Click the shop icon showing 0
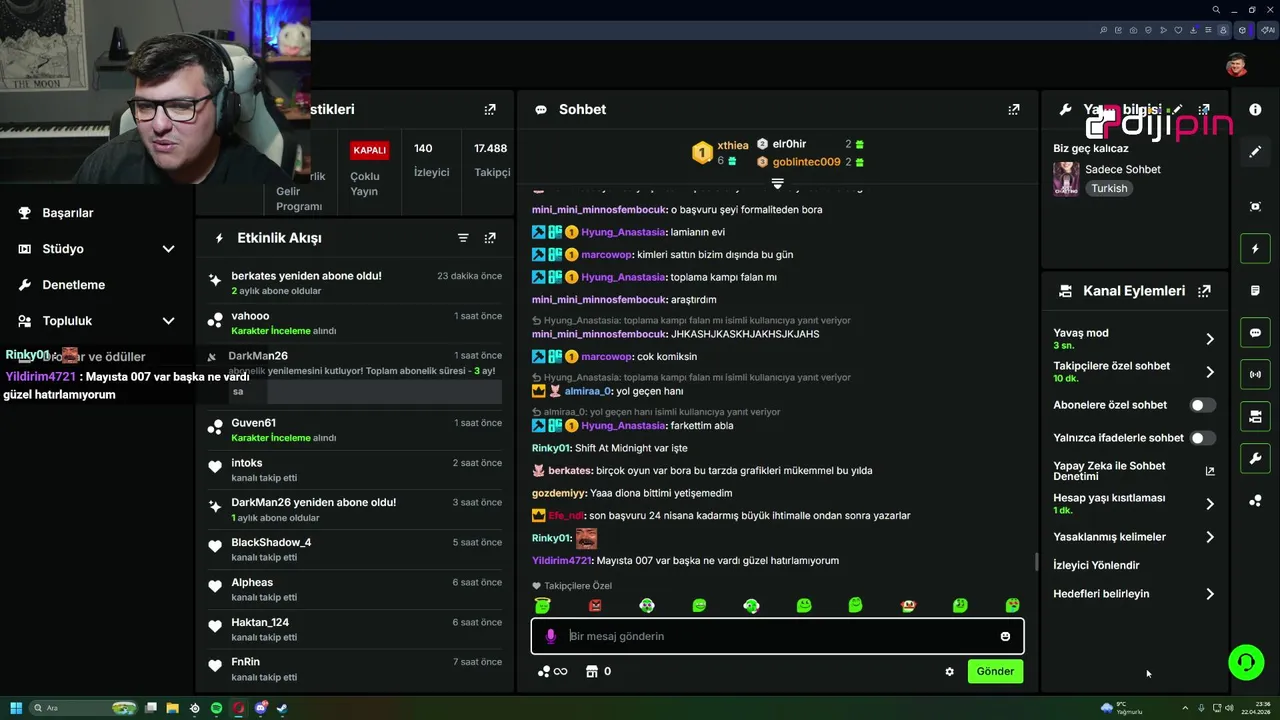Viewport: 1280px width, 720px height. (x=598, y=672)
